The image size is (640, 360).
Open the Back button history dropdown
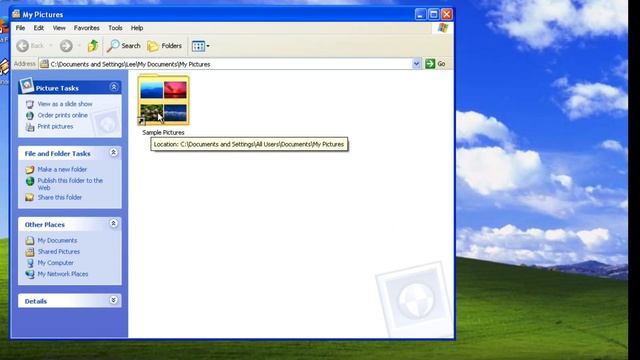51,46
